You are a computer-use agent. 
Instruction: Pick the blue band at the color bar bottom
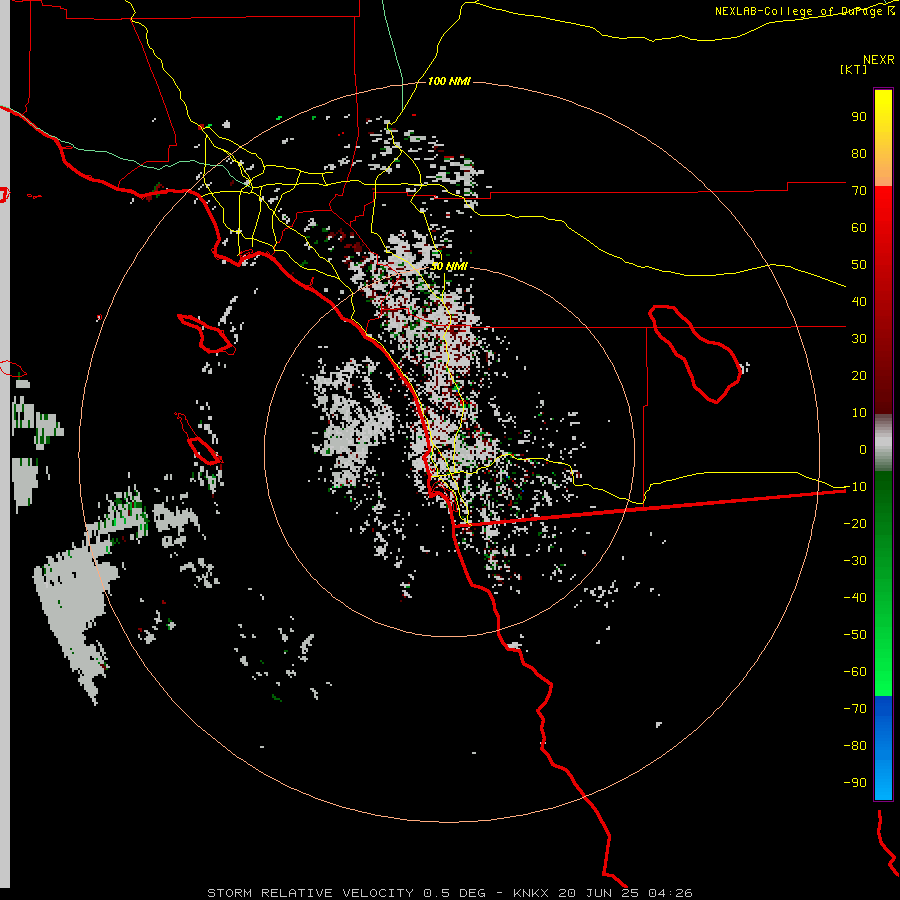coord(883,748)
